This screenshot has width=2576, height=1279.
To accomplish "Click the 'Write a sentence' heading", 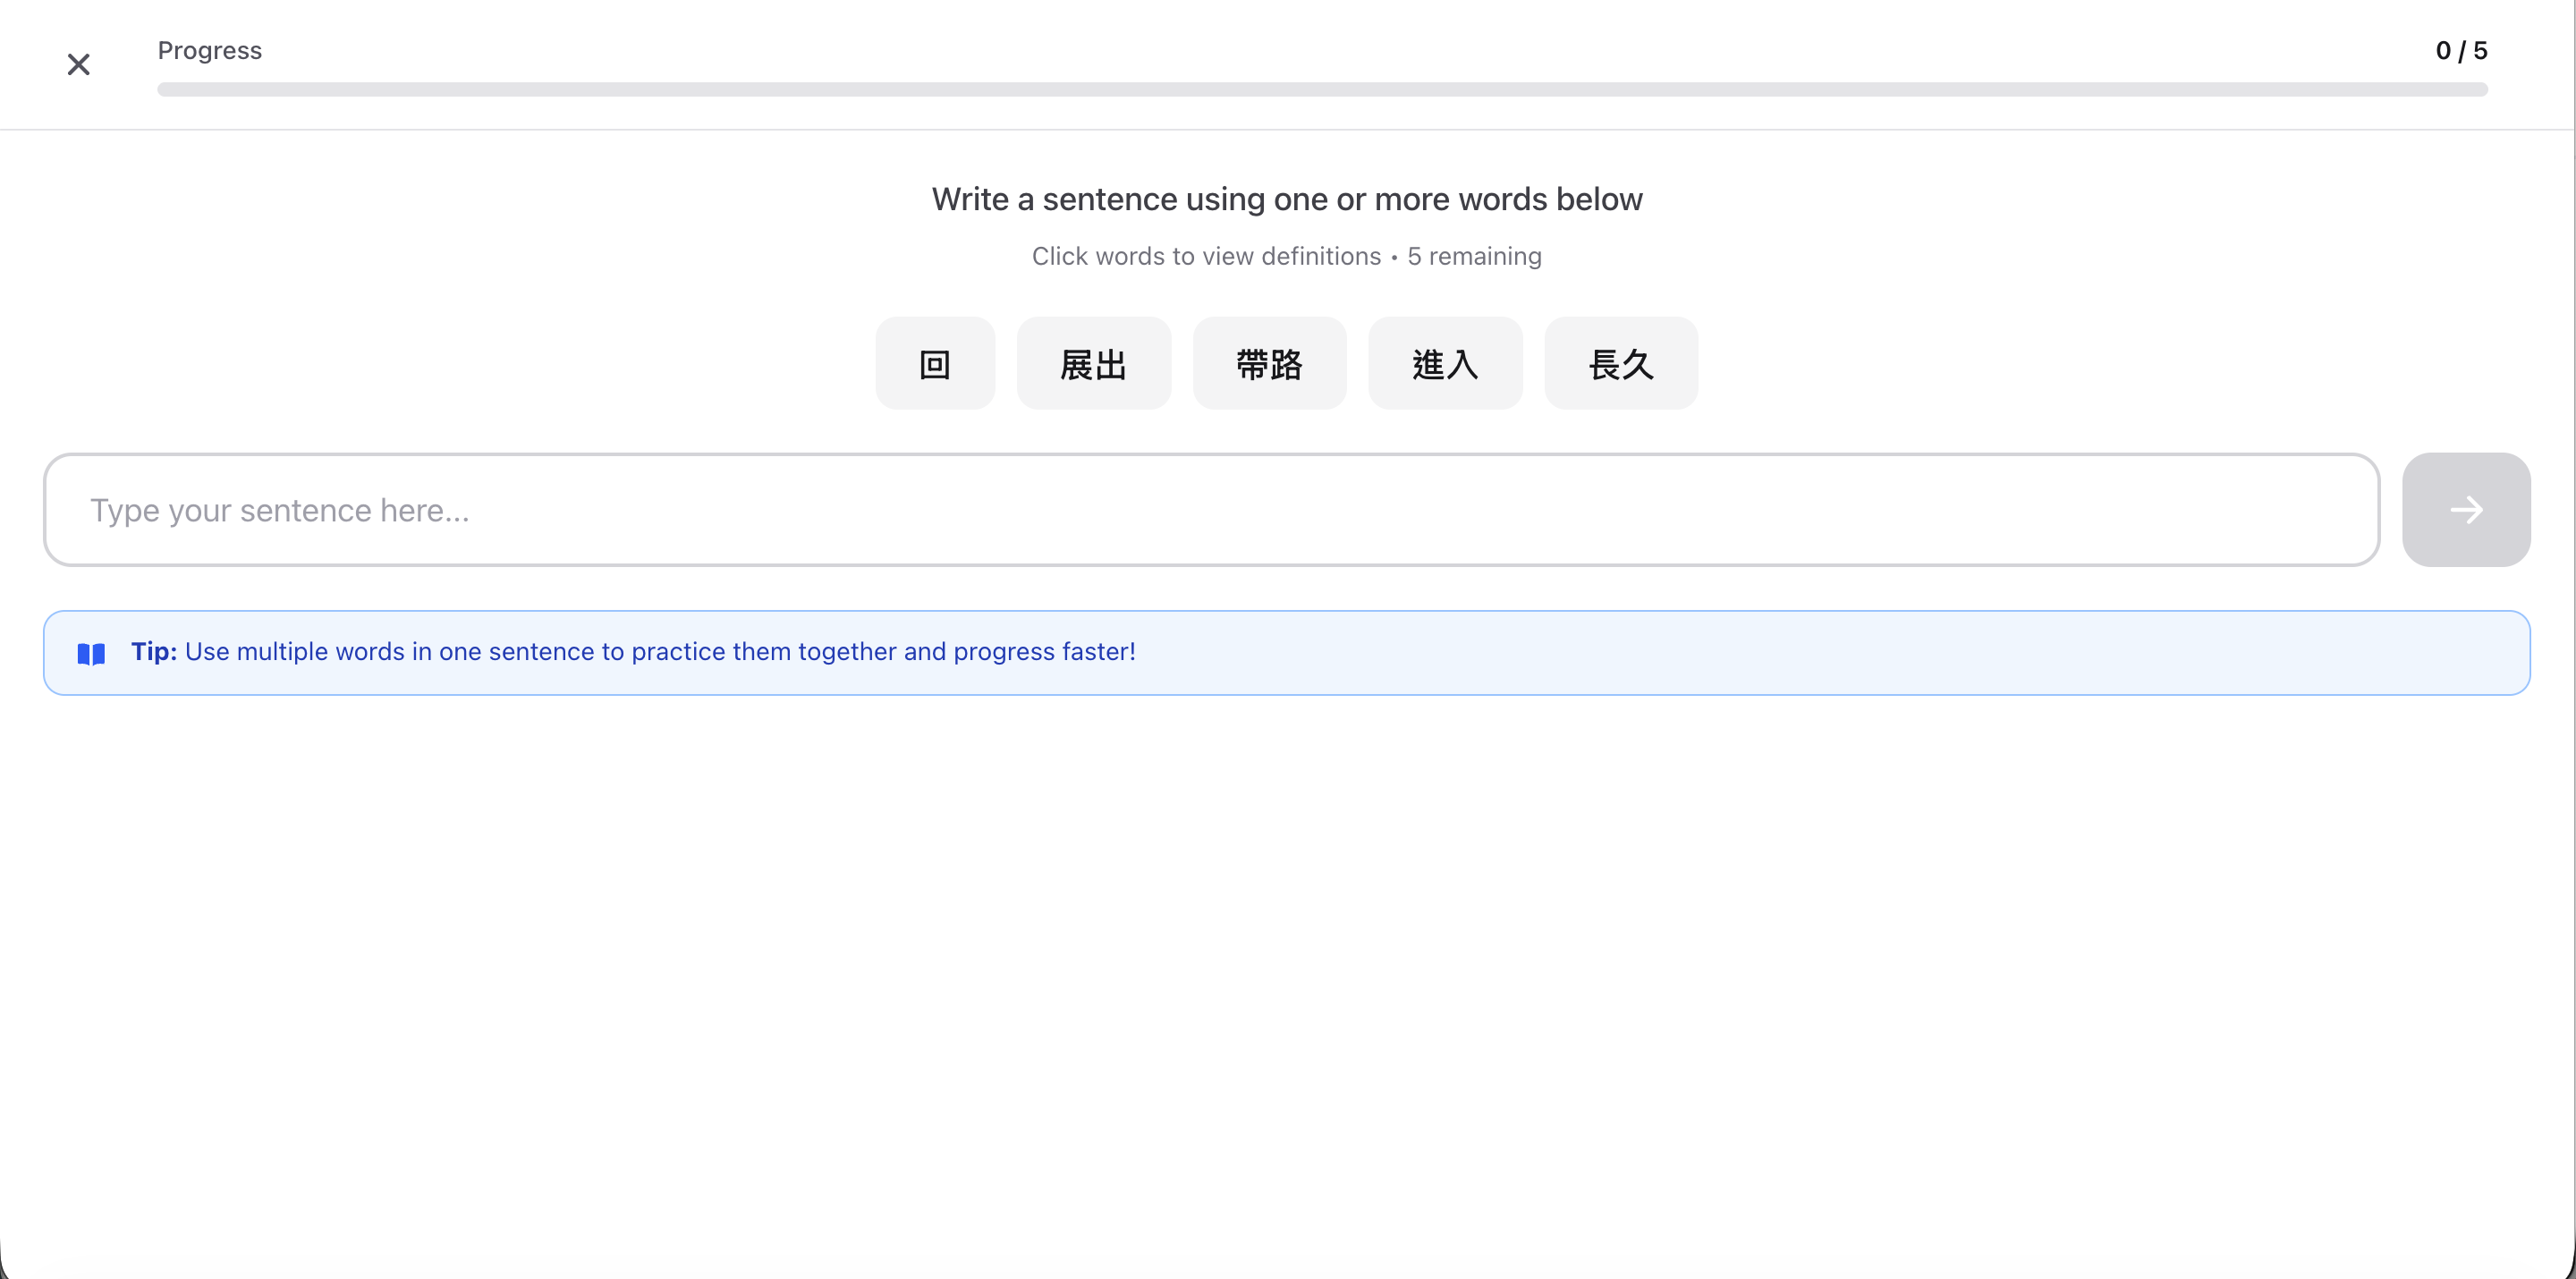I will click(x=1286, y=199).
